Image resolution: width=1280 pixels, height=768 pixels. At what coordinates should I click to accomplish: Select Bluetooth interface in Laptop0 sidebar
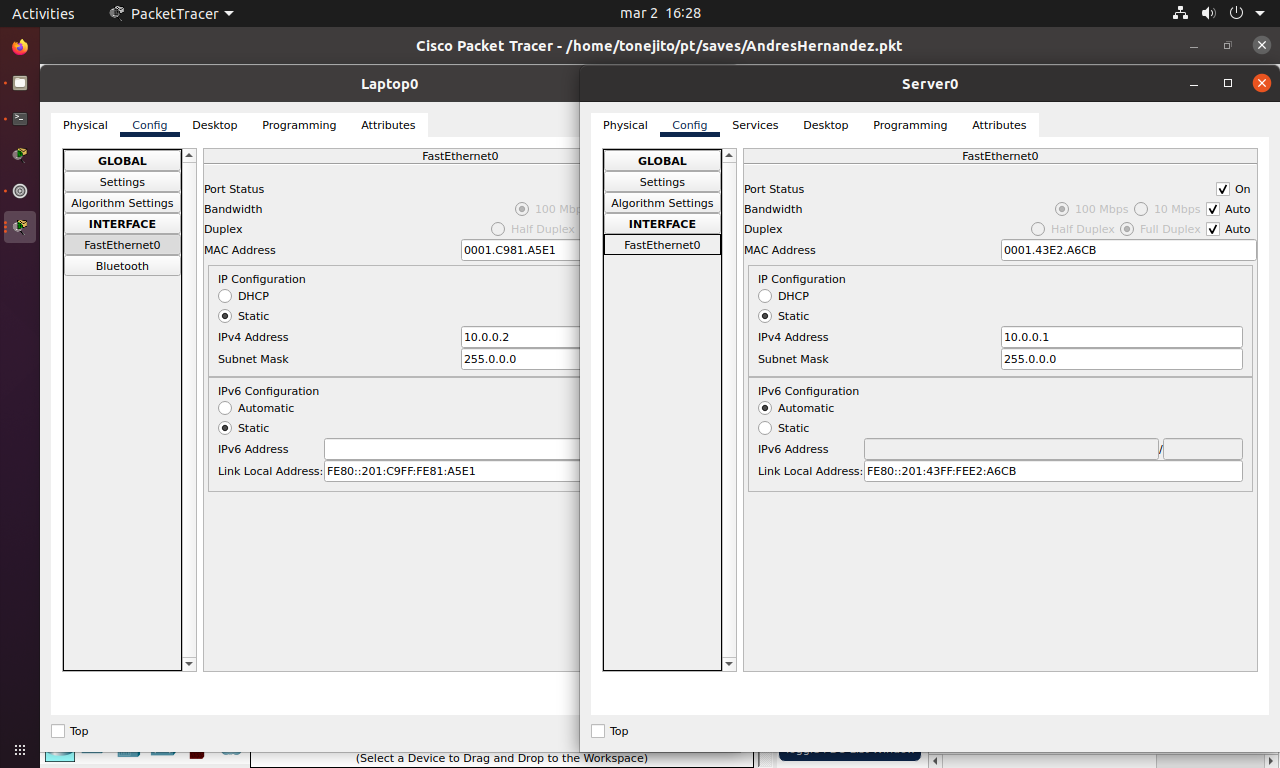(x=122, y=266)
